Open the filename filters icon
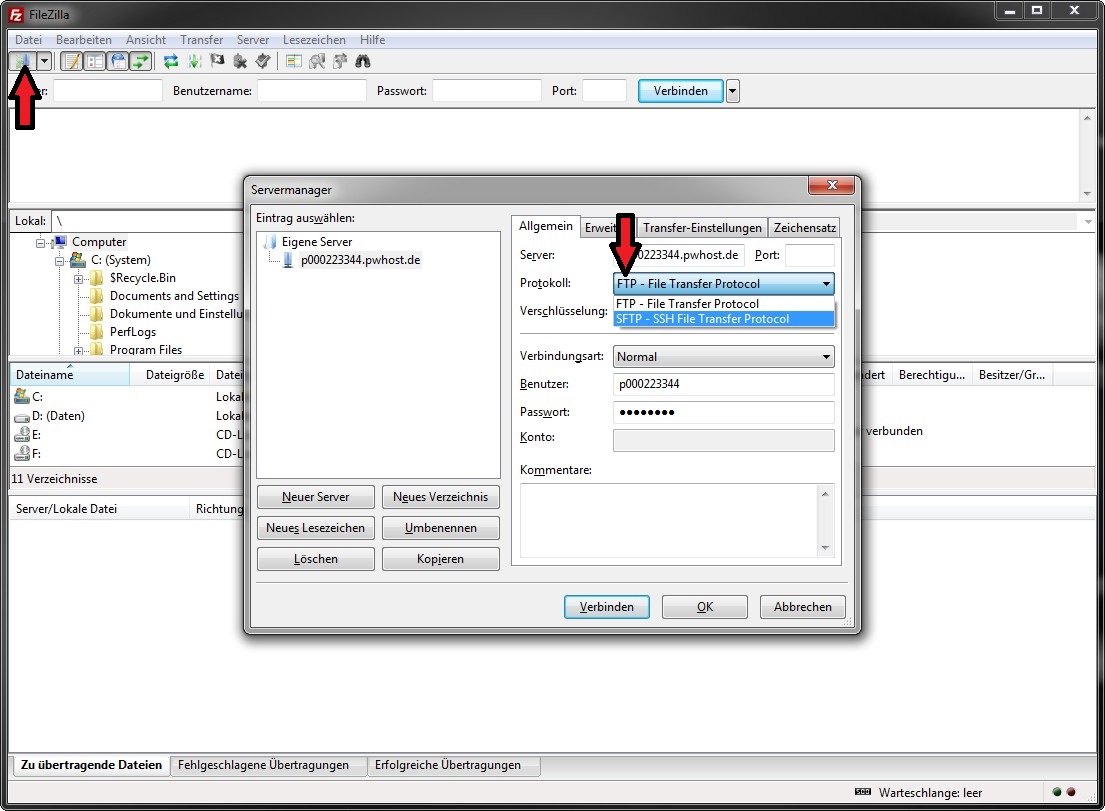Screen dimensions: 1105x811 point(294,61)
